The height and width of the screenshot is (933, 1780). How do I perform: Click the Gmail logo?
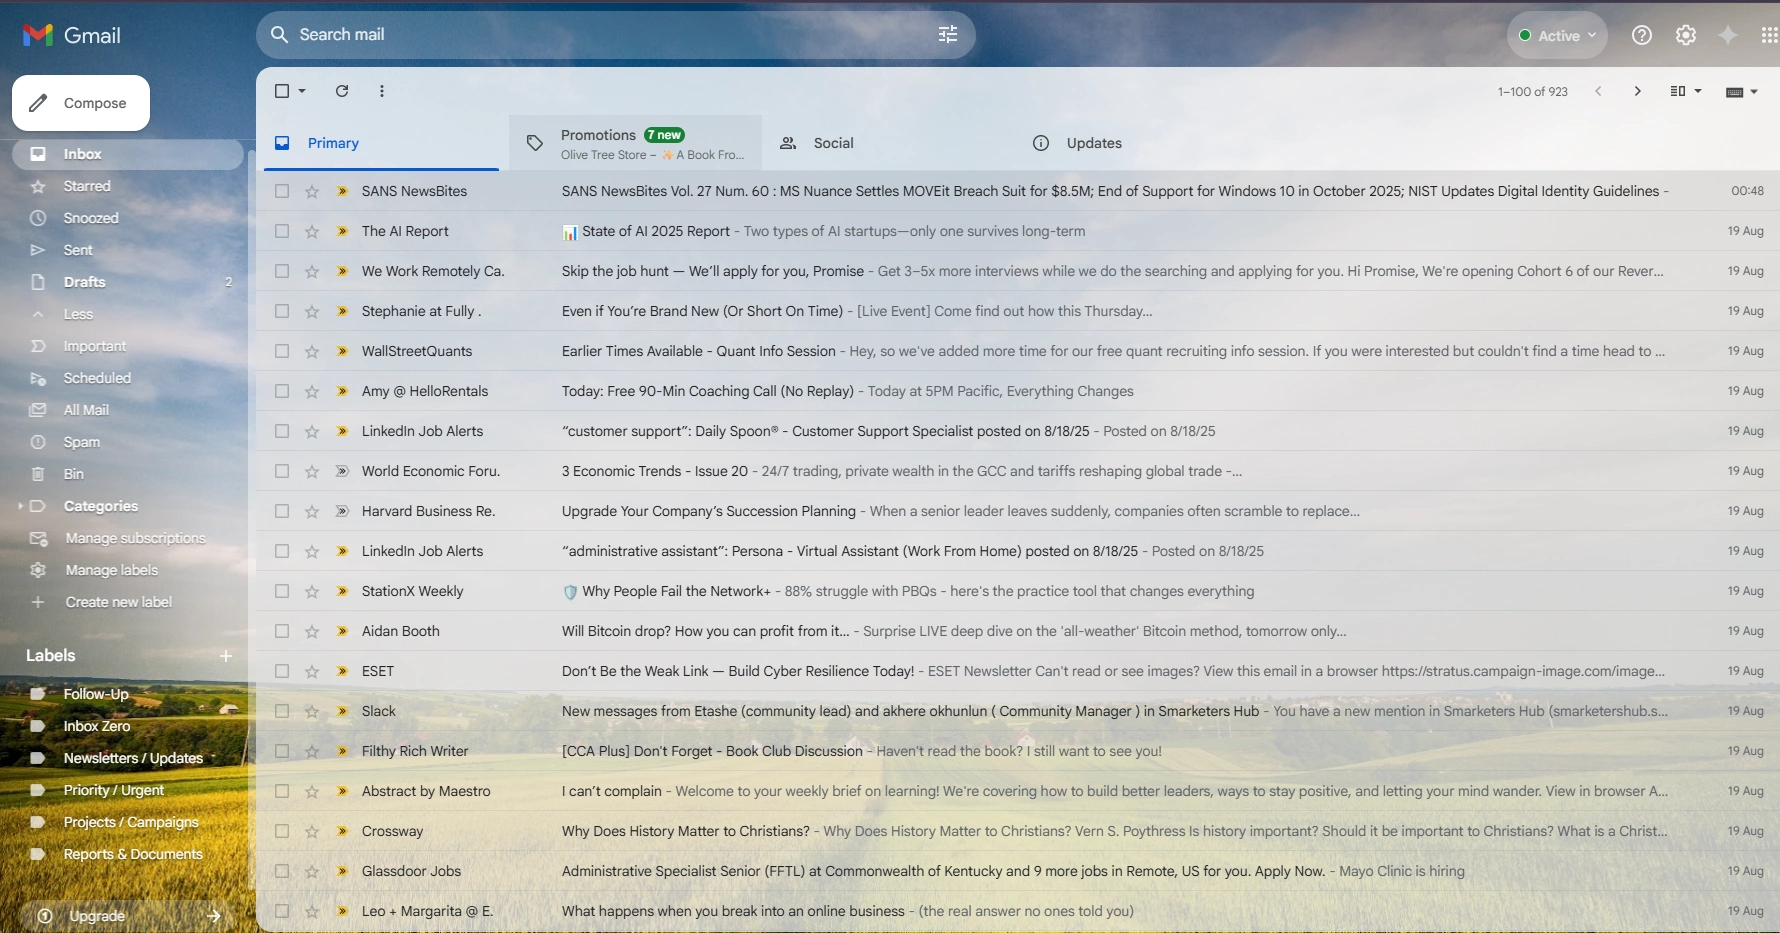coord(71,35)
